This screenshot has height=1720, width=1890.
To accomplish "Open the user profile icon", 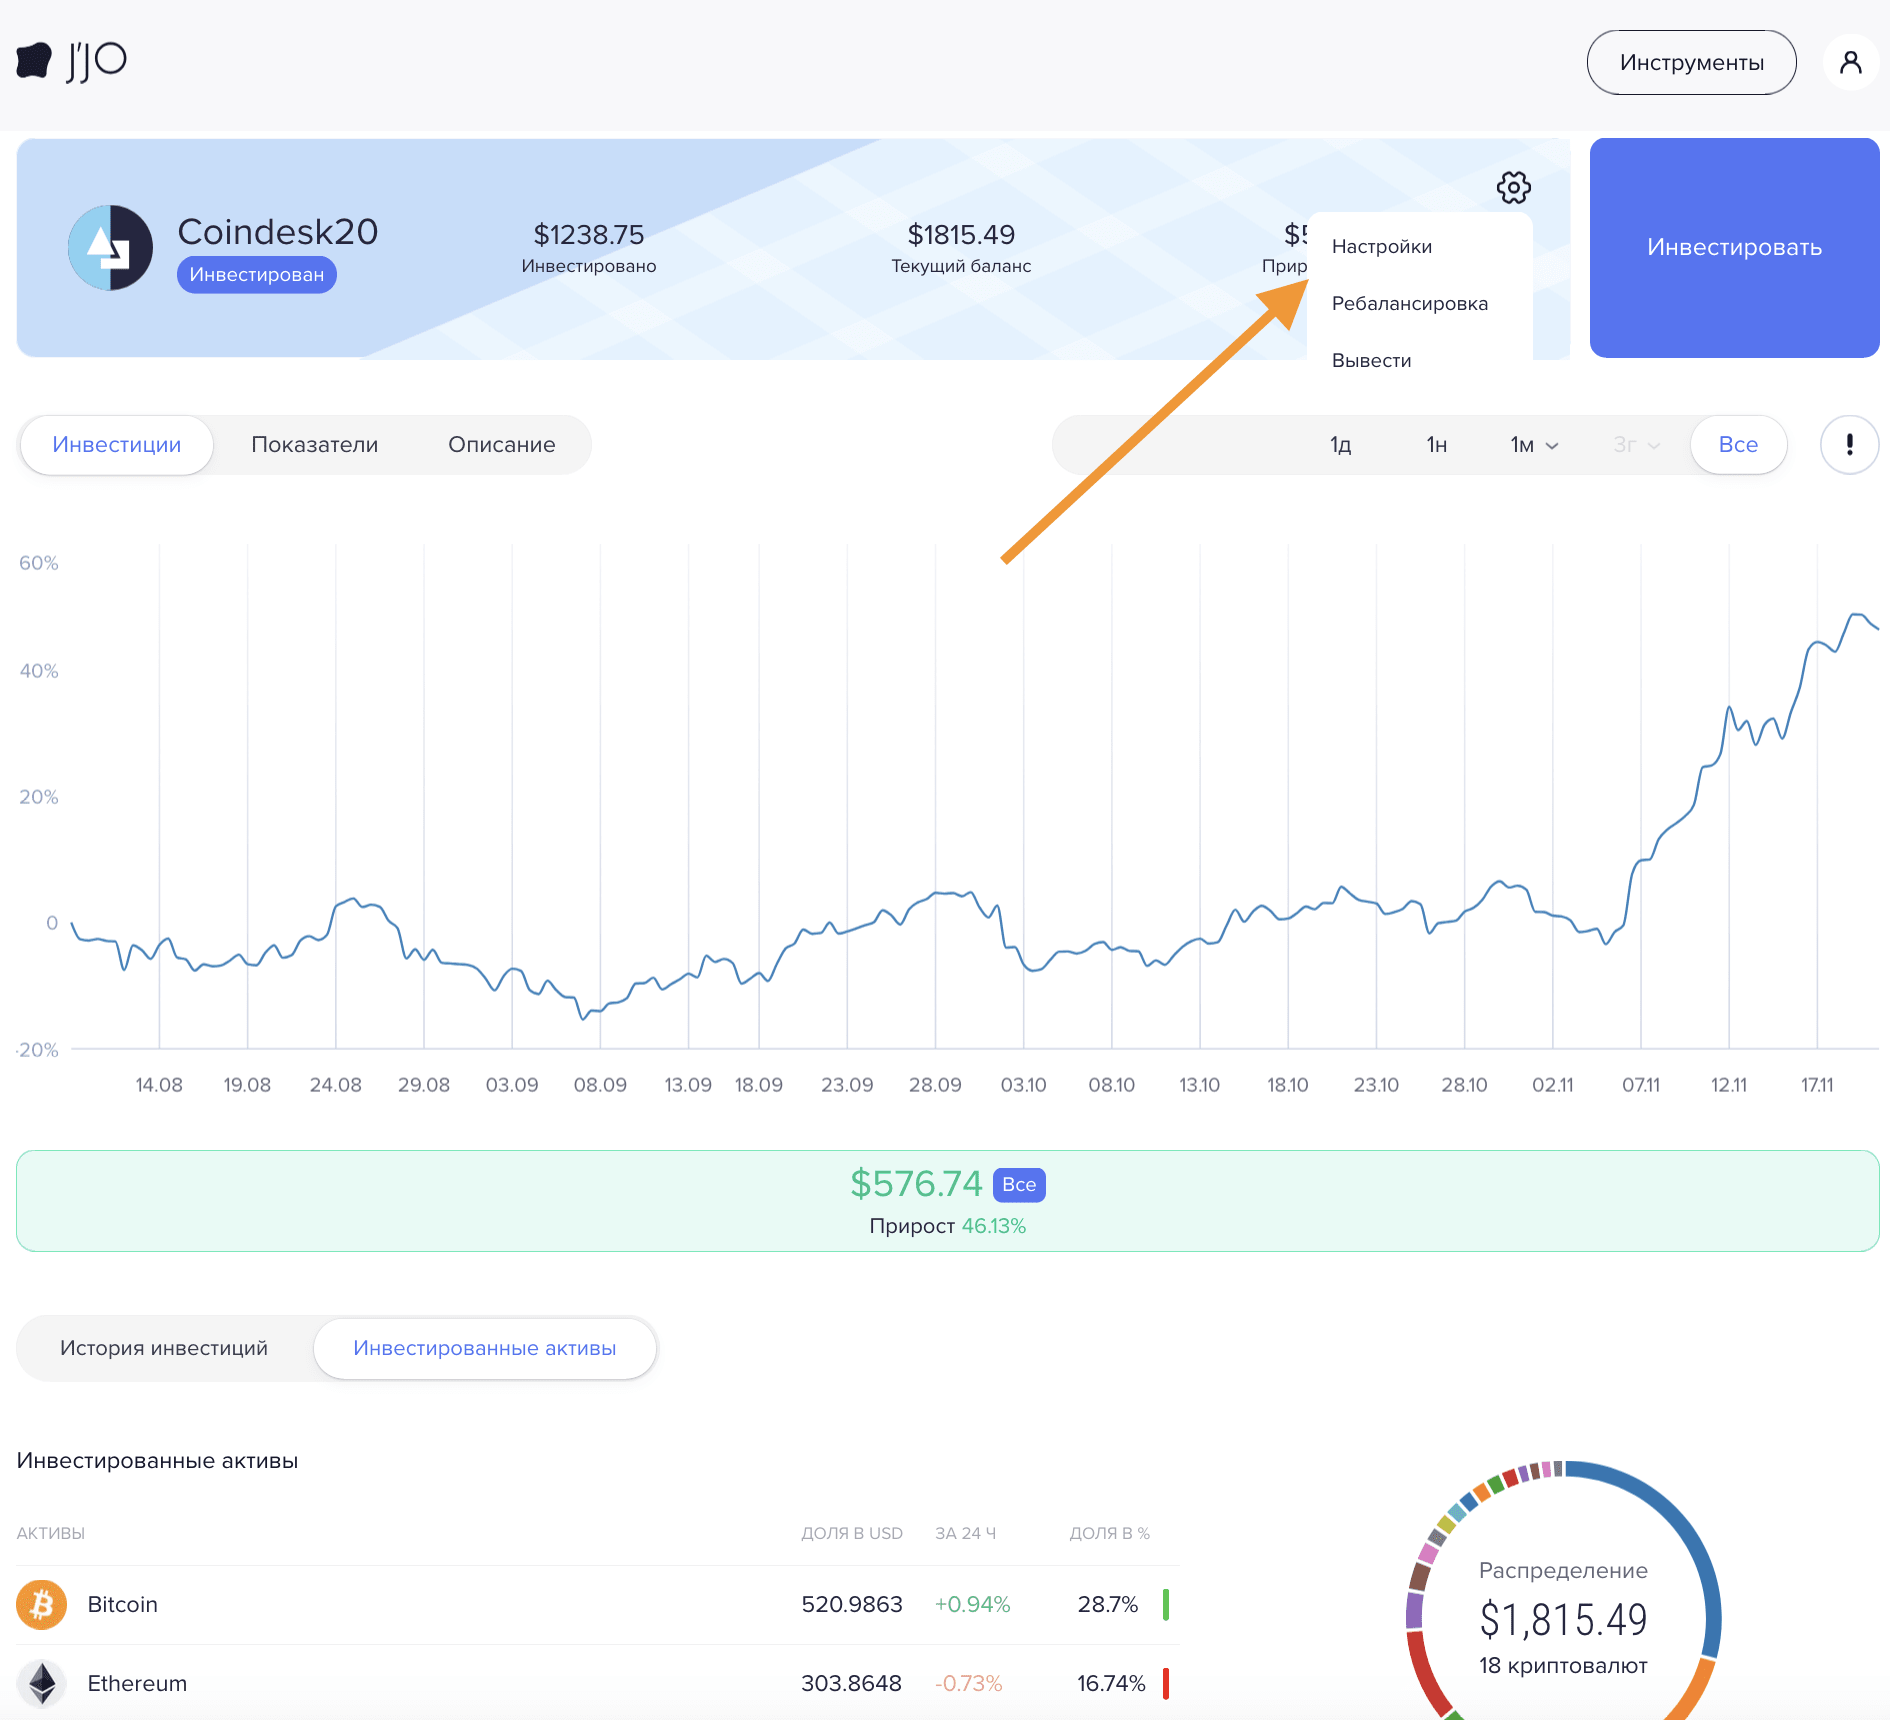I will (x=1851, y=62).
